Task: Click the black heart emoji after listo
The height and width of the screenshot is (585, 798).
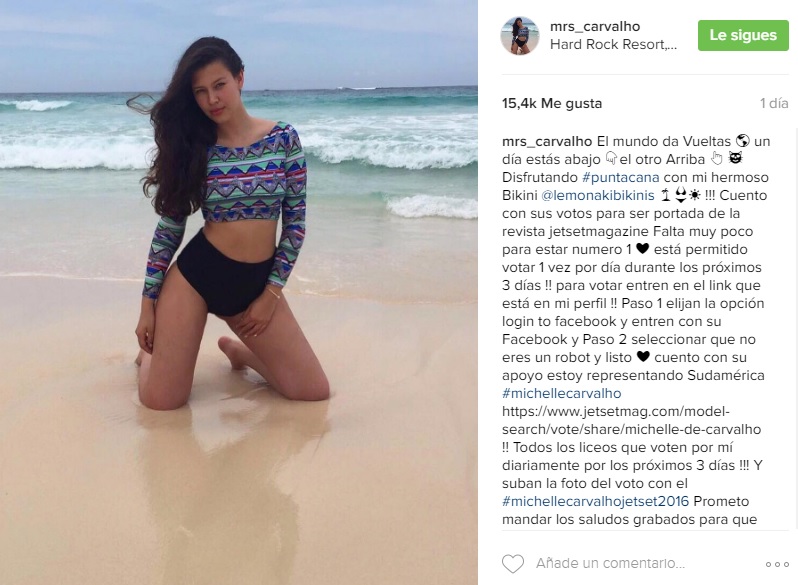Action: point(643,356)
